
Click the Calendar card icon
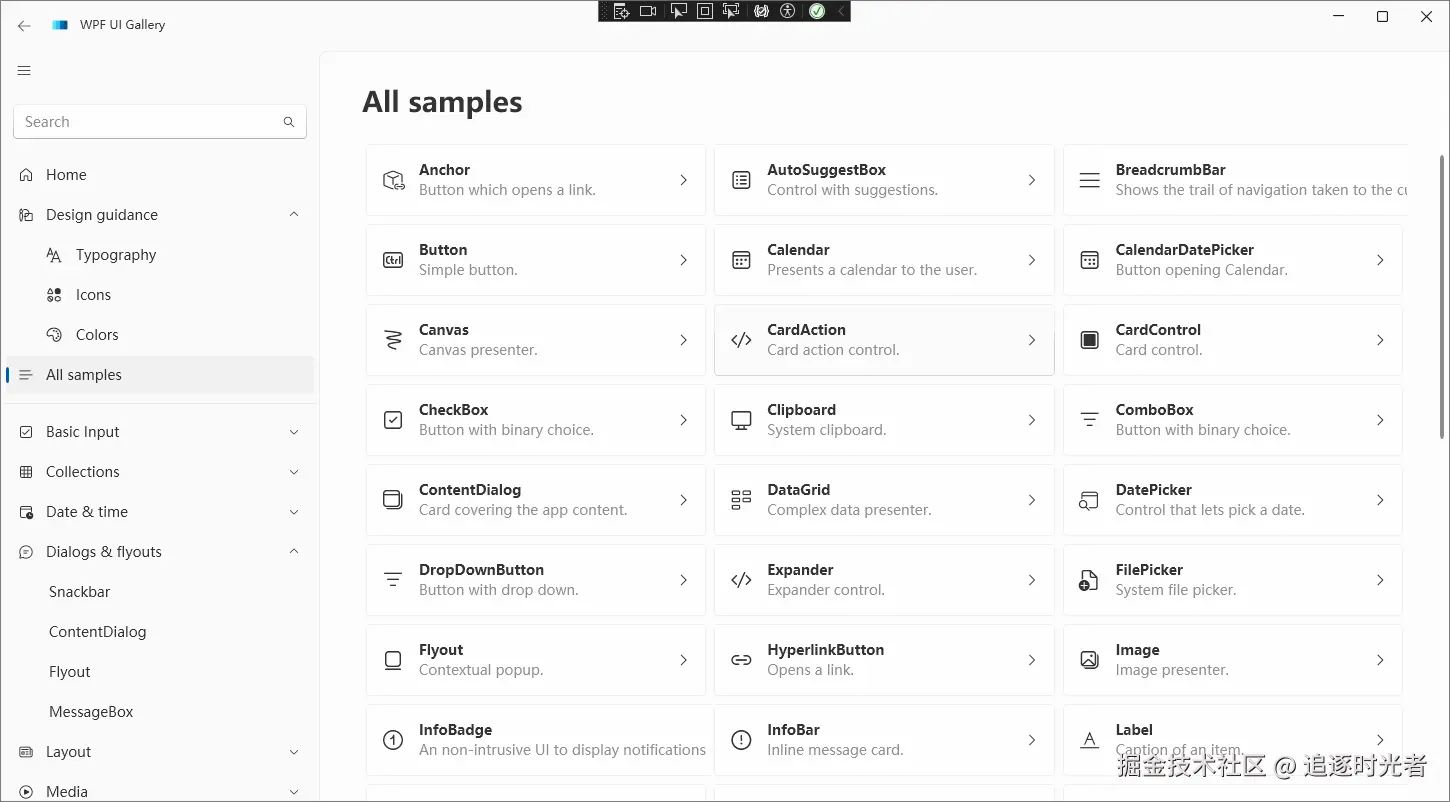coord(741,260)
